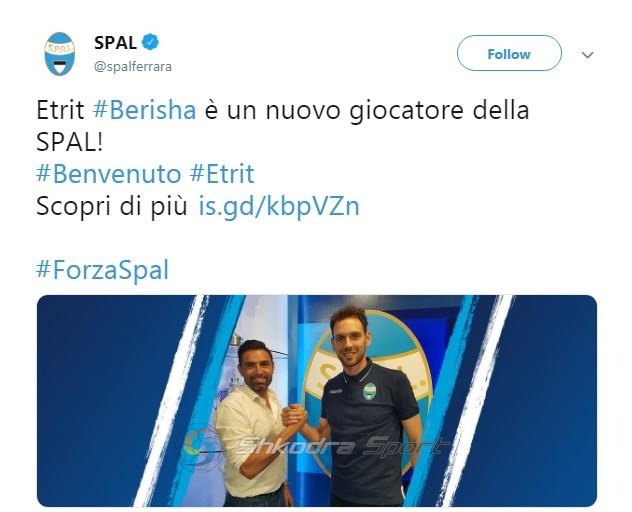This screenshot has height=512, width=632.
Task: Click the clasped hands in the photo
Action: [x=294, y=415]
